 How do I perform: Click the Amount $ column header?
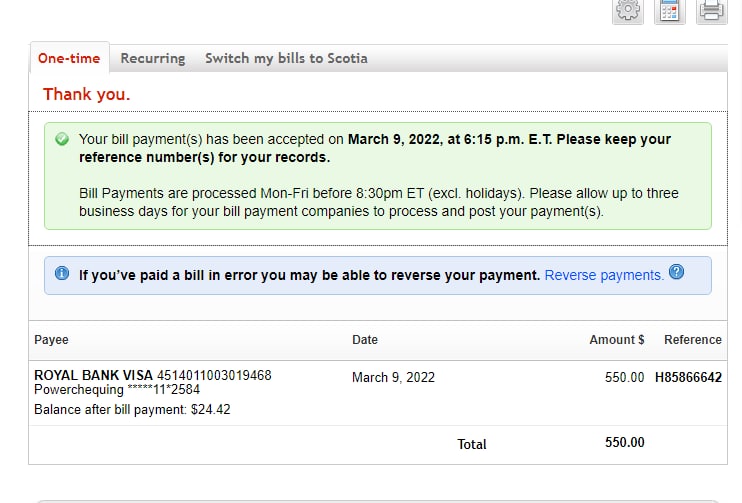point(617,340)
